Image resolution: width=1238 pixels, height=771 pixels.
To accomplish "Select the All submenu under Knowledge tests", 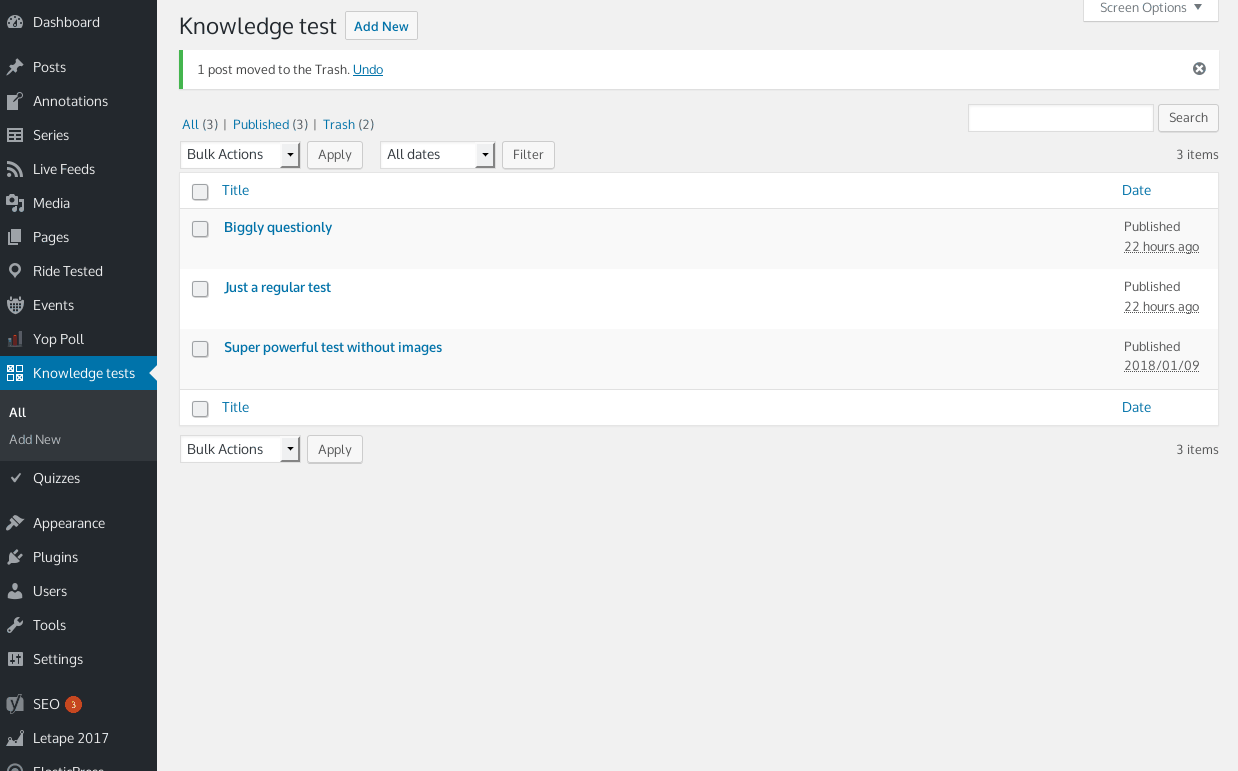I will [x=17, y=412].
